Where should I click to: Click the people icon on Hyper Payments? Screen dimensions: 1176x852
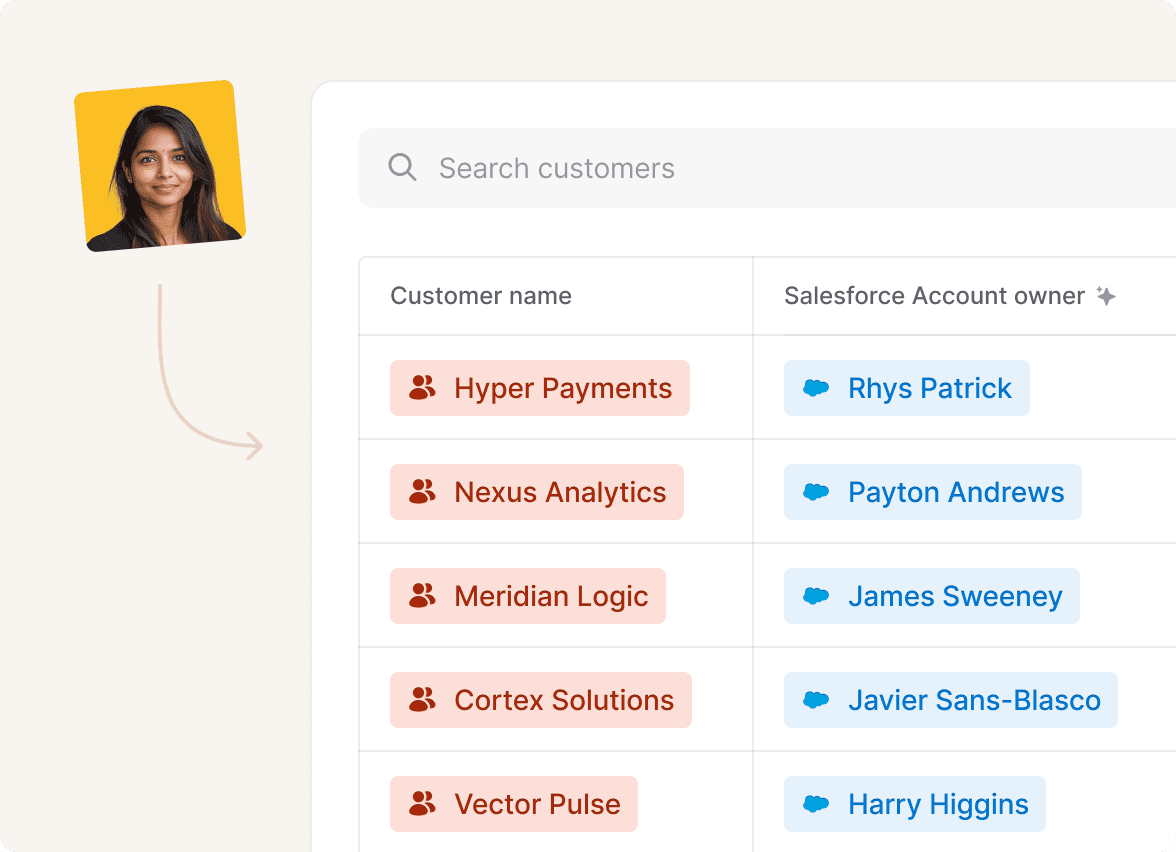tap(422, 388)
